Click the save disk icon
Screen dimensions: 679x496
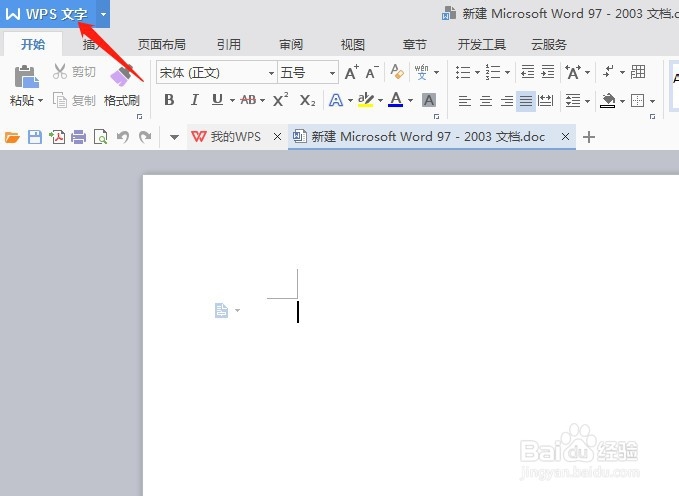[x=35, y=137]
